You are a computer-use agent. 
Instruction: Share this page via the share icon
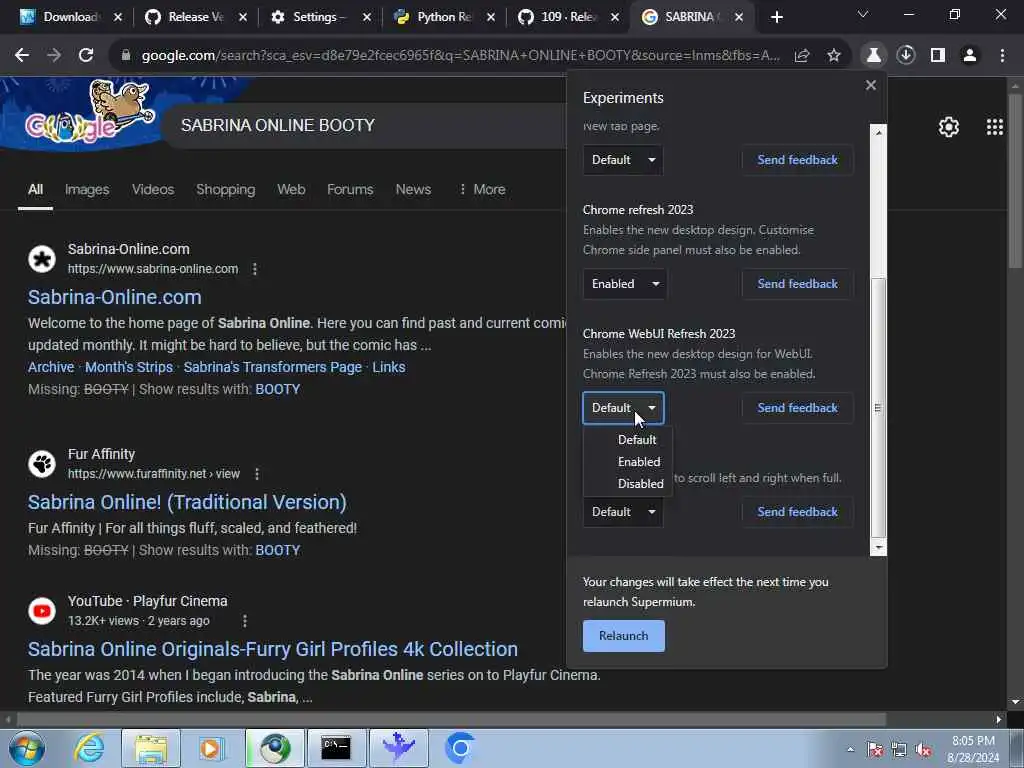[x=802, y=56]
